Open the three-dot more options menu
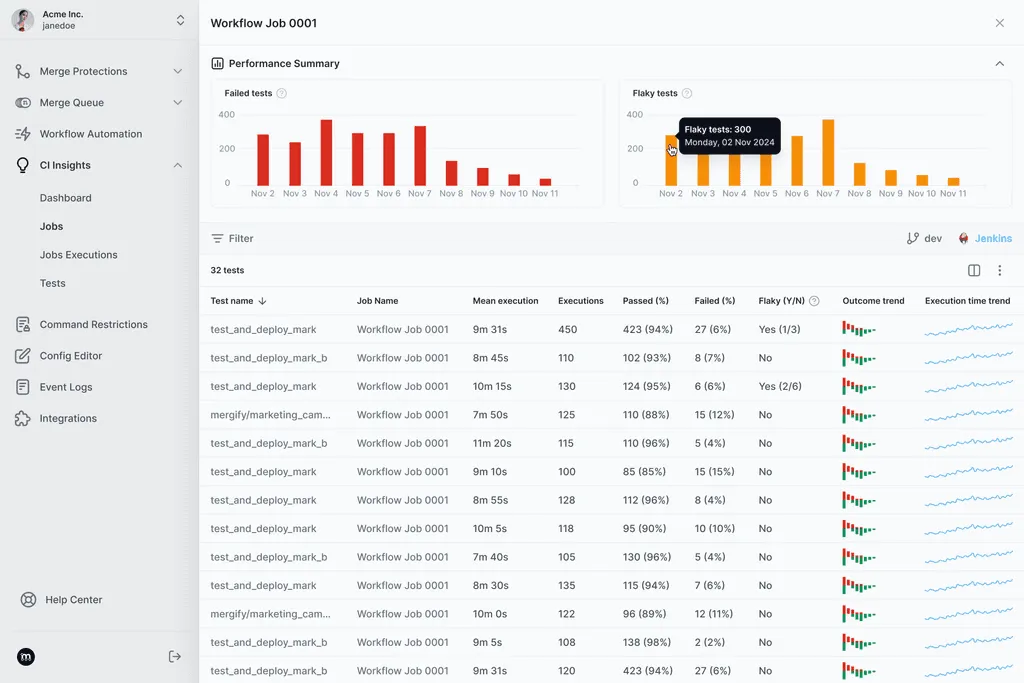Image resolution: width=1024 pixels, height=683 pixels. [x=999, y=270]
